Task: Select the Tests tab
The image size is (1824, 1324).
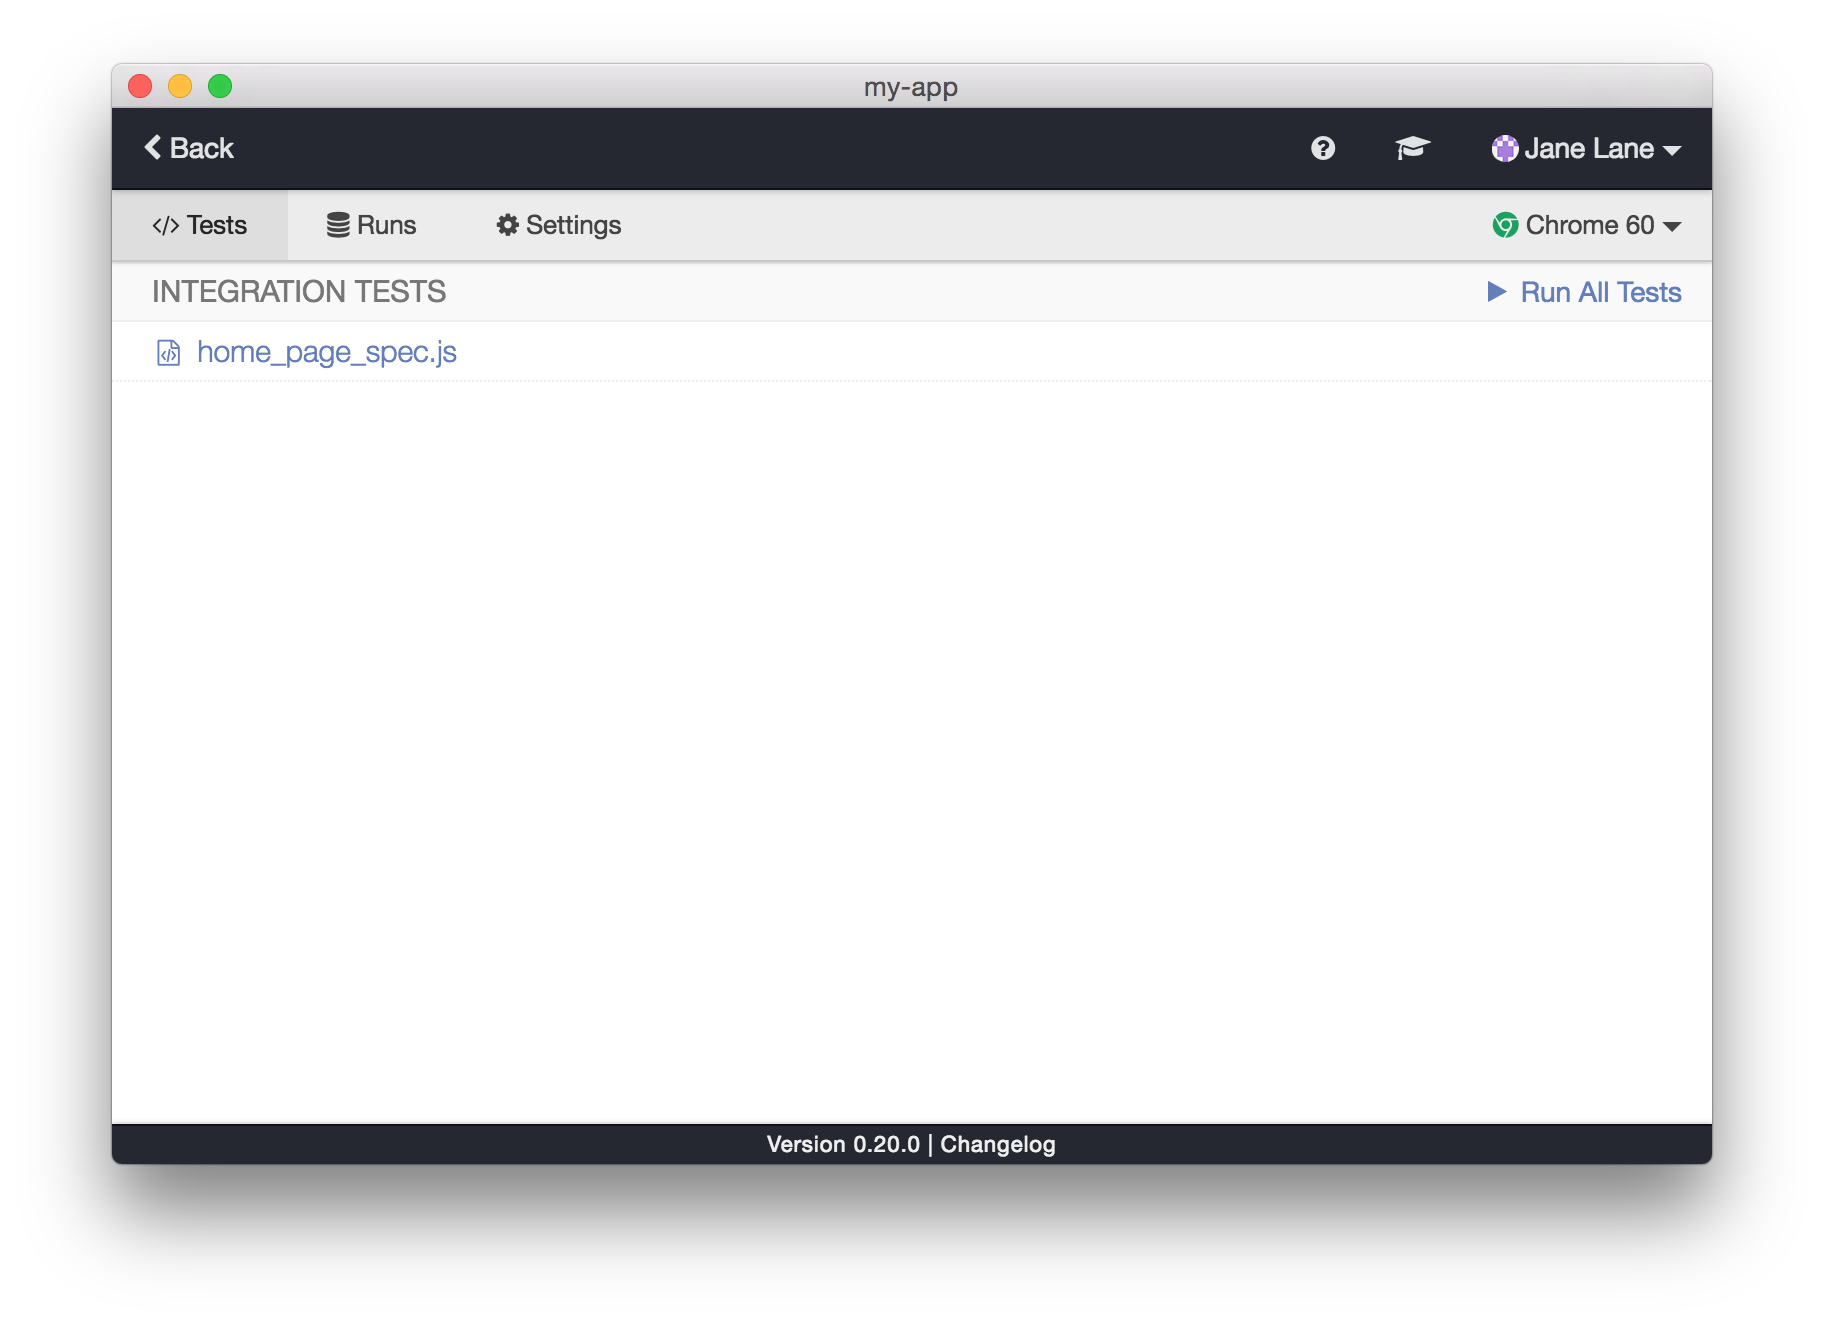Action: click(x=218, y=225)
